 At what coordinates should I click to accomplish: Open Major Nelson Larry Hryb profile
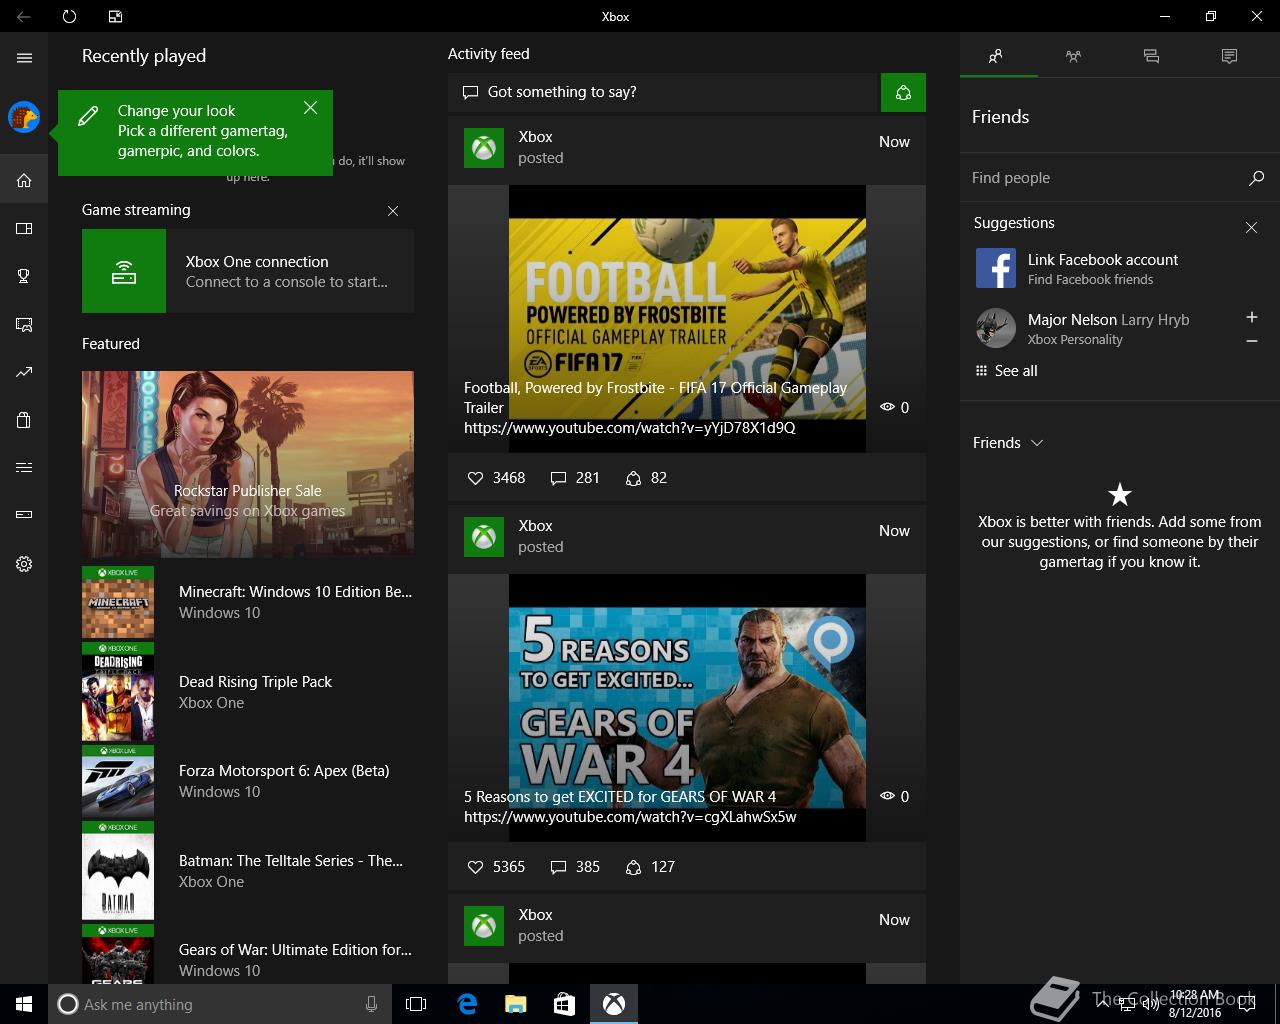(x=1082, y=329)
